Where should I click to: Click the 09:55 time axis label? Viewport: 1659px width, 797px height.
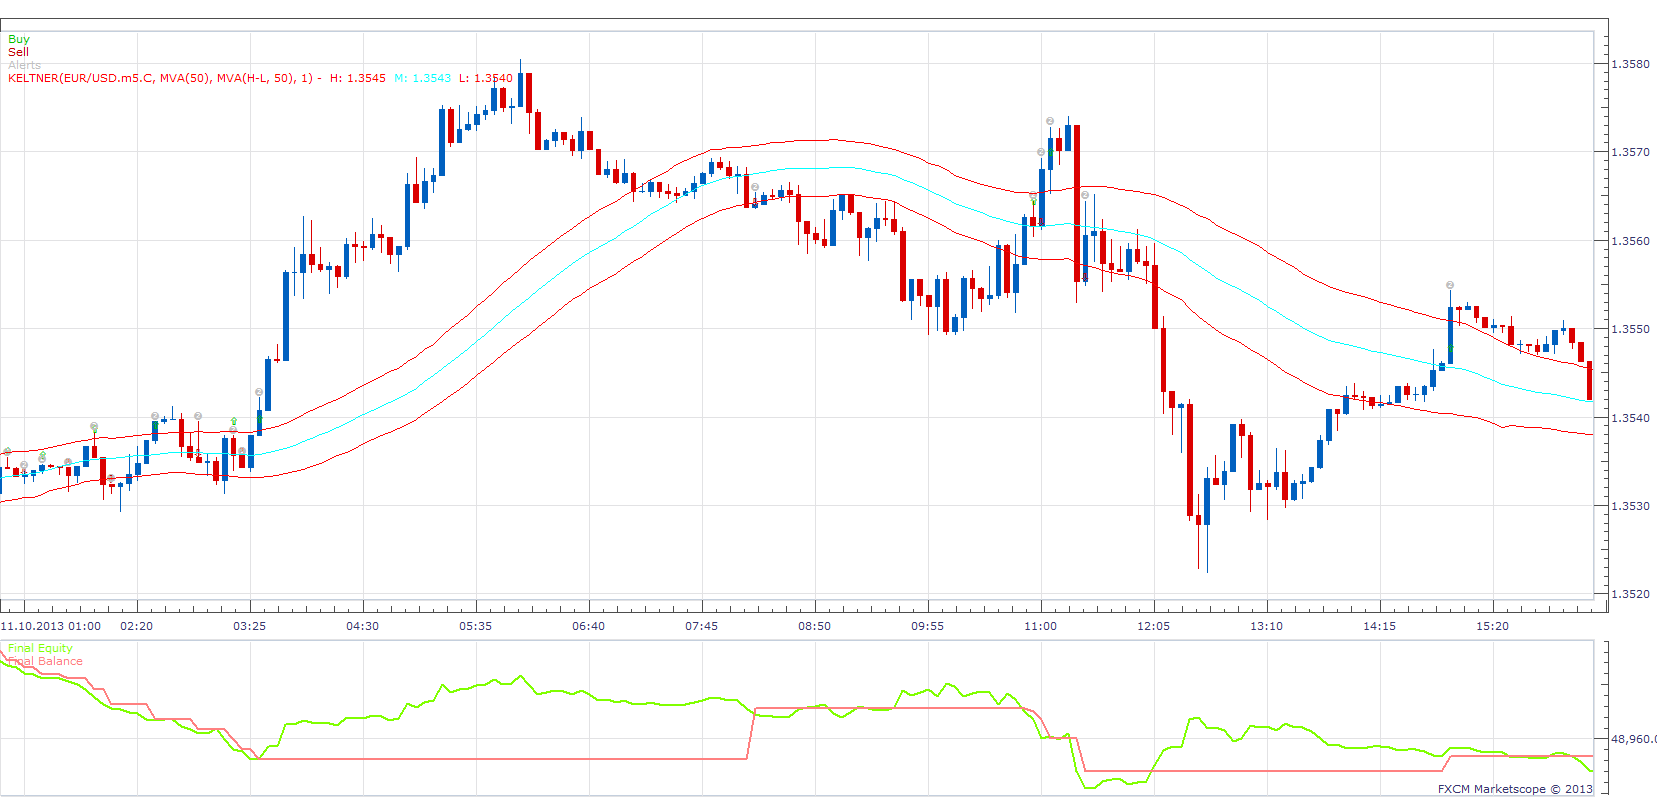click(x=927, y=626)
